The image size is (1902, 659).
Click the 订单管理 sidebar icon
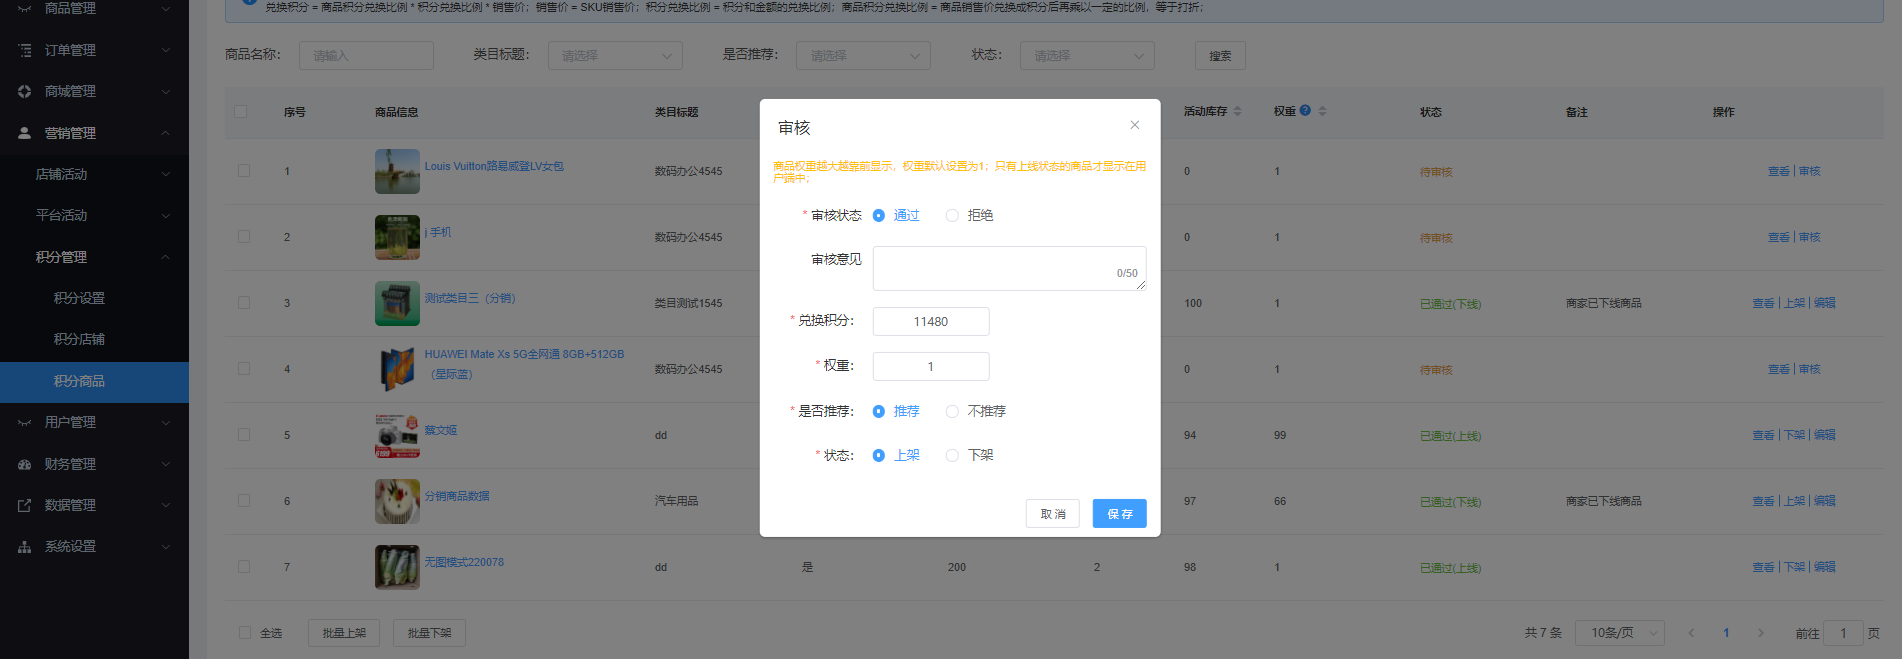pyautogui.click(x=25, y=50)
